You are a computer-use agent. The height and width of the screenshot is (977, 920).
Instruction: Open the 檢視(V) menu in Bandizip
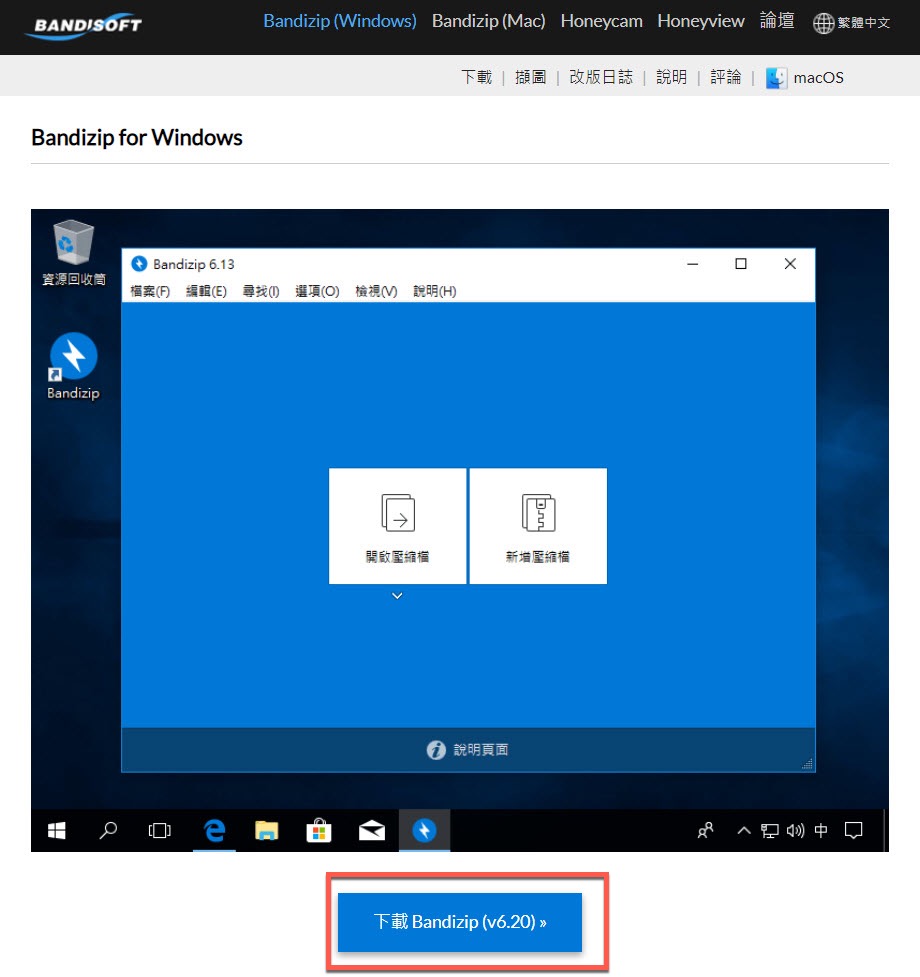[x=376, y=292]
